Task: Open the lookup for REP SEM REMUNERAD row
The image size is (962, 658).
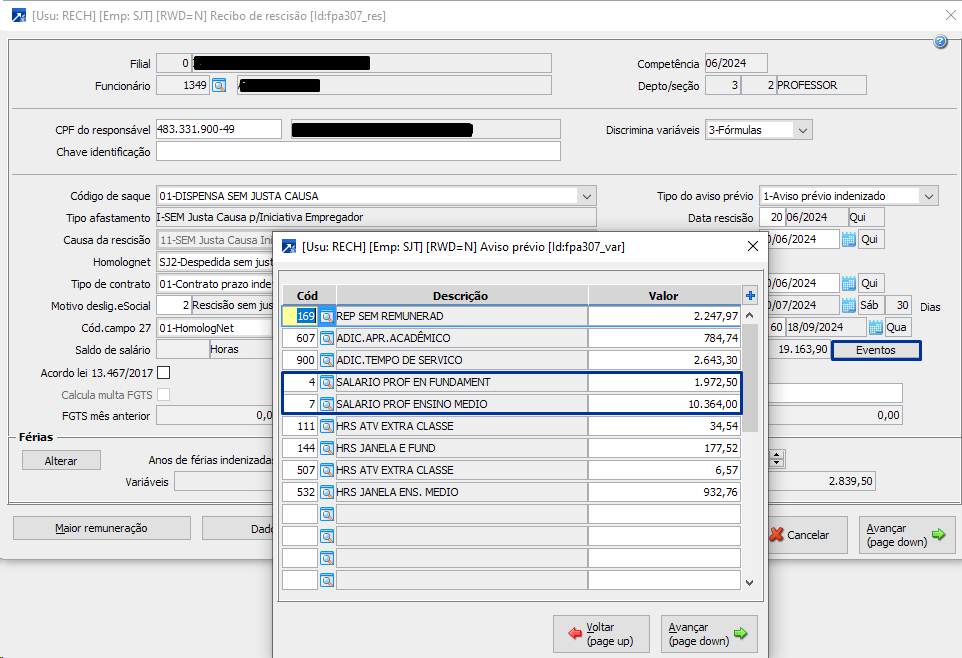Action: (326, 316)
